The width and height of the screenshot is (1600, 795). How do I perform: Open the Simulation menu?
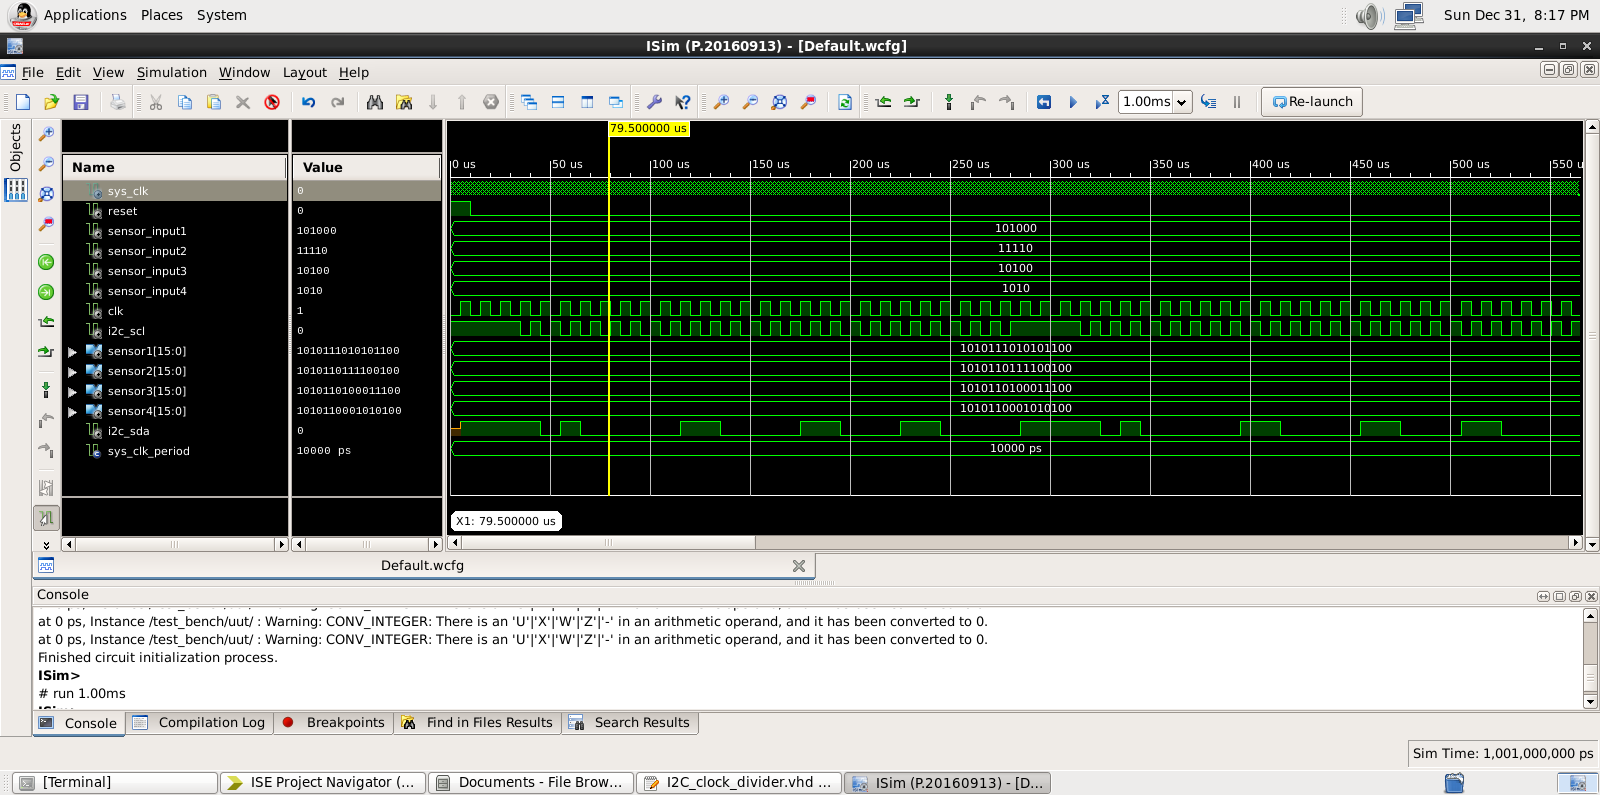click(172, 73)
